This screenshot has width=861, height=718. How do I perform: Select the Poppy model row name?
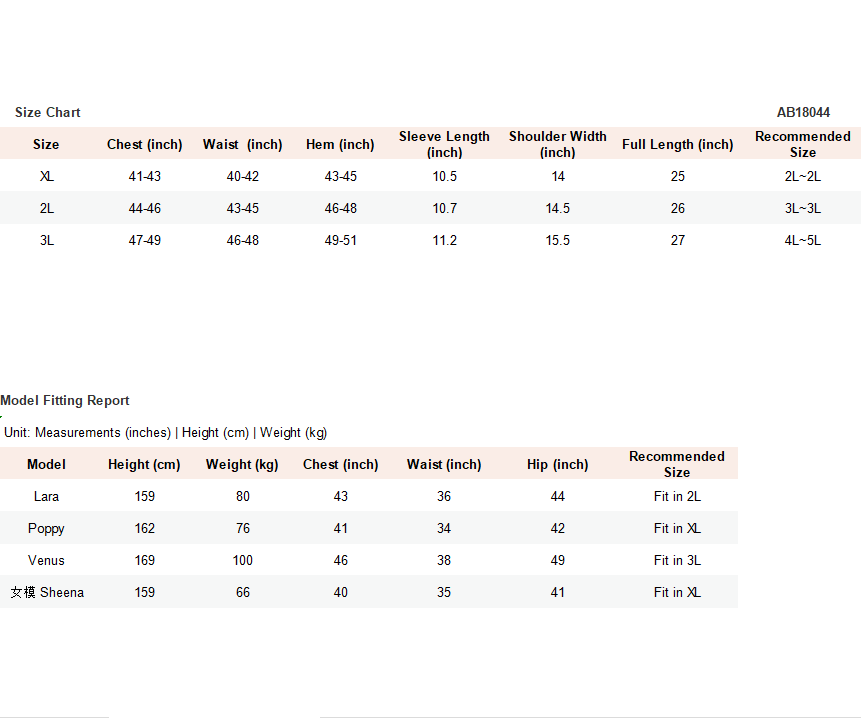46,528
